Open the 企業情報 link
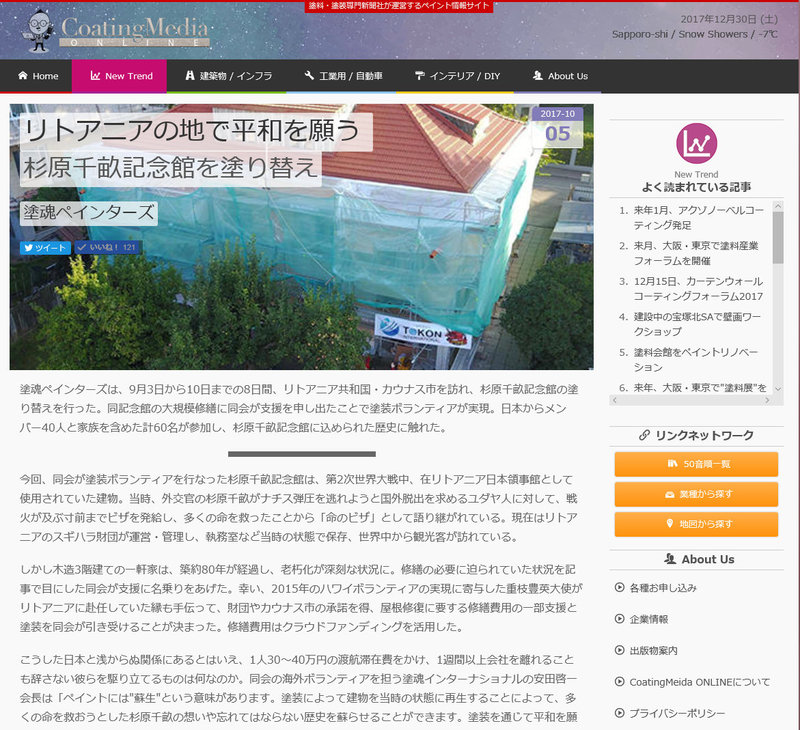 point(648,619)
